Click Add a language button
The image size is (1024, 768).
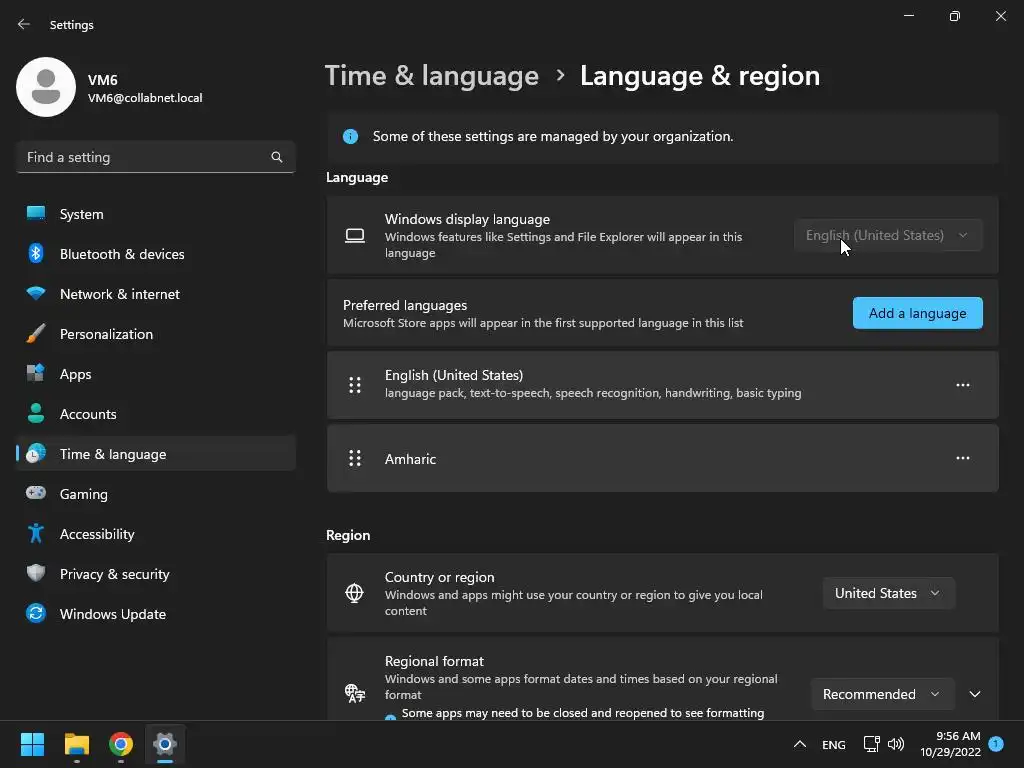click(918, 313)
